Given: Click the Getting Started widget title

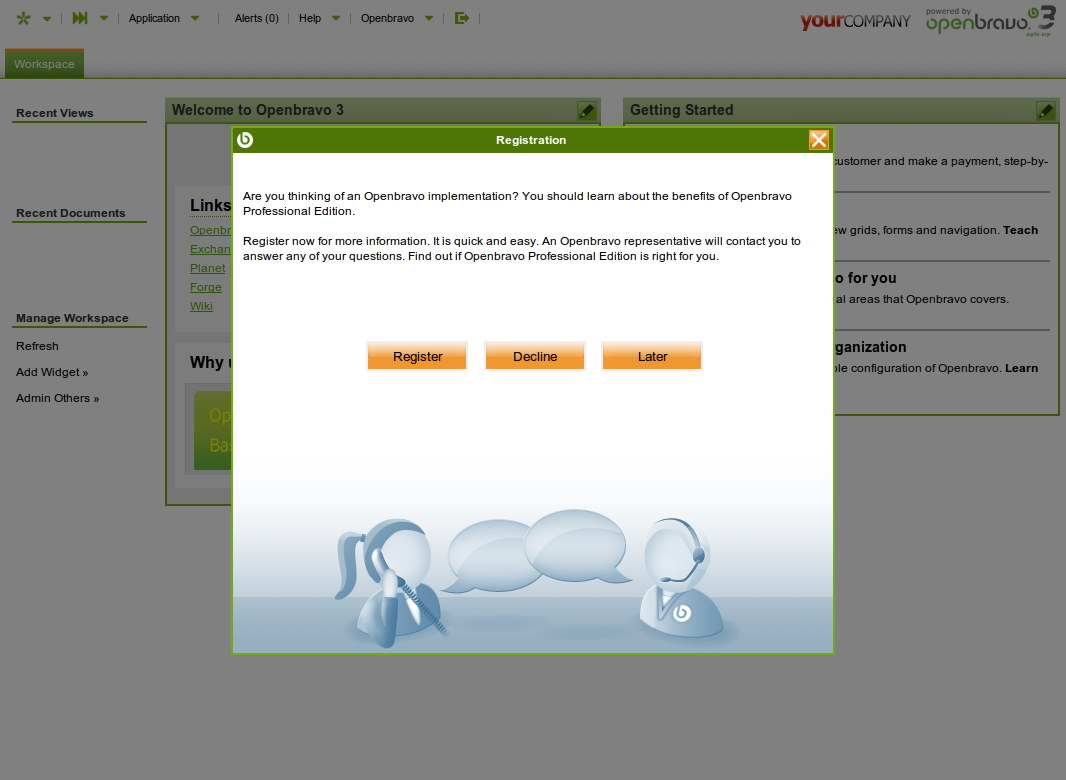Looking at the screenshot, I should [681, 110].
